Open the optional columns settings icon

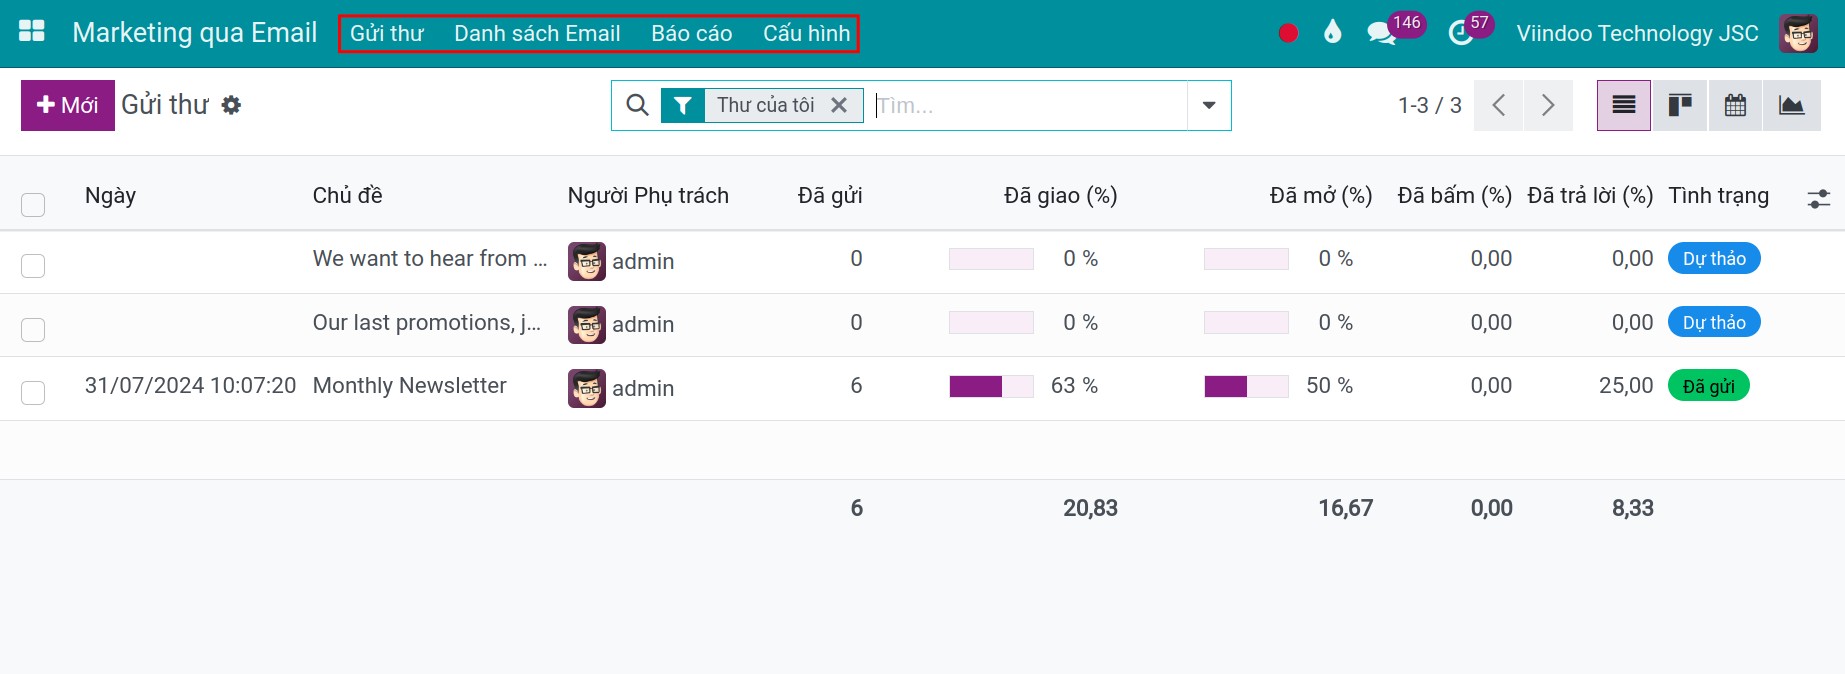1819,199
